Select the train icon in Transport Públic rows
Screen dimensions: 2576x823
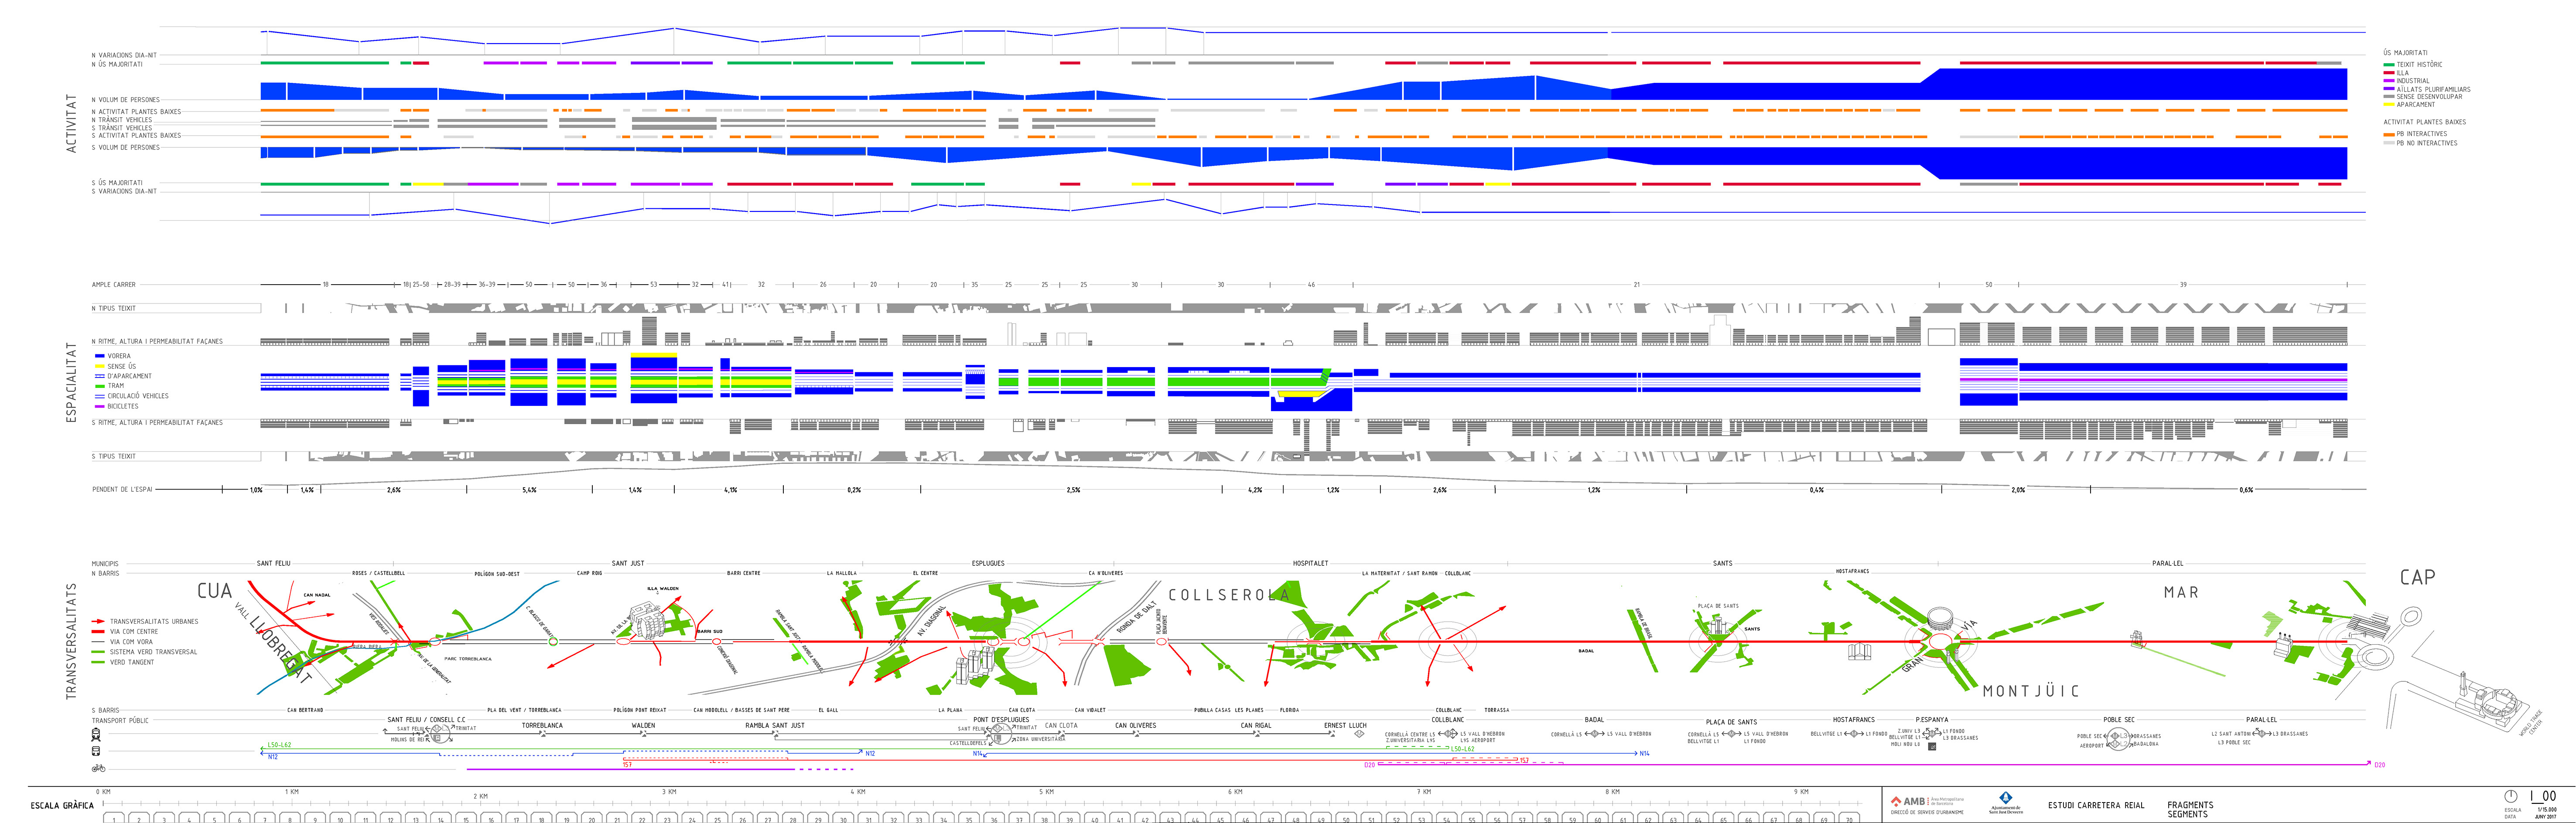pyautogui.click(x=96, y=736)
